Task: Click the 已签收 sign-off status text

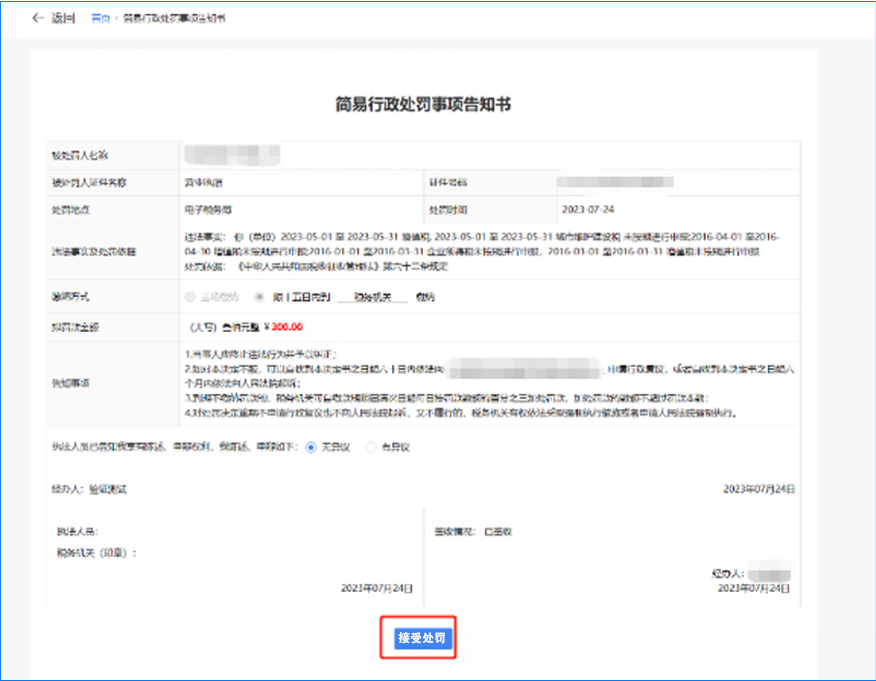Action: 498,532
